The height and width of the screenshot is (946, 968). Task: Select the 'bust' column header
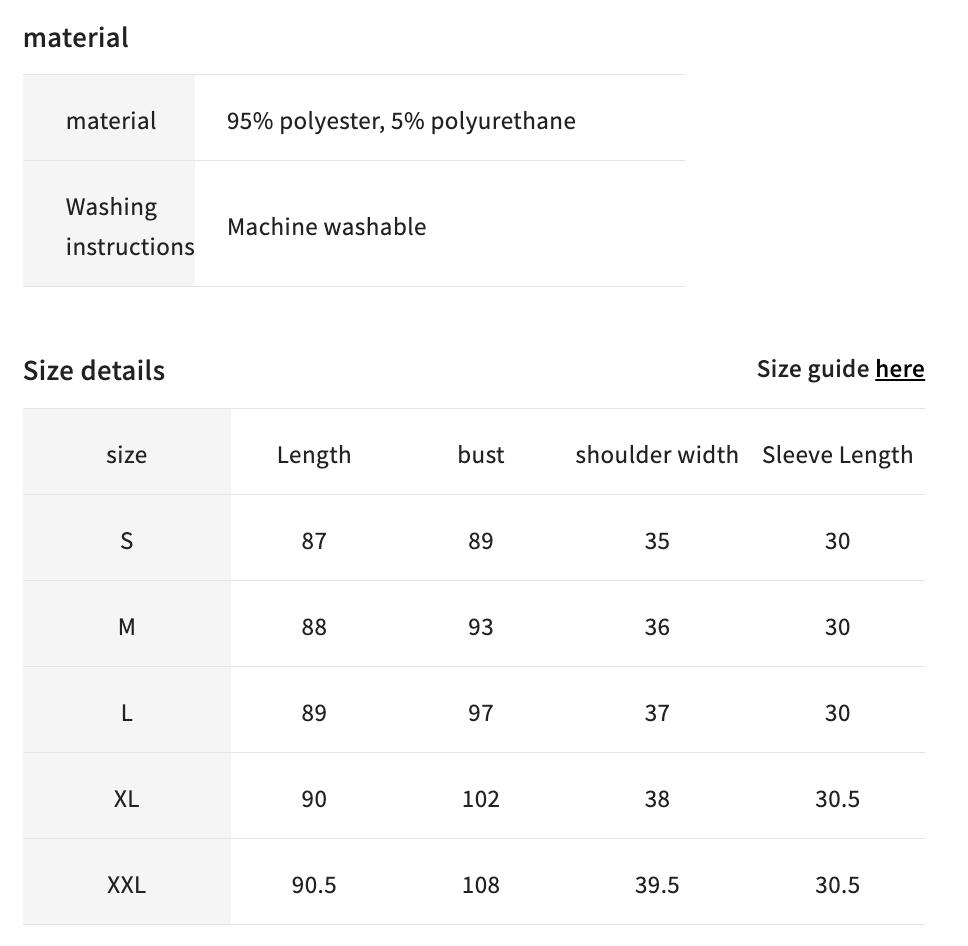(x=480, y=455)
